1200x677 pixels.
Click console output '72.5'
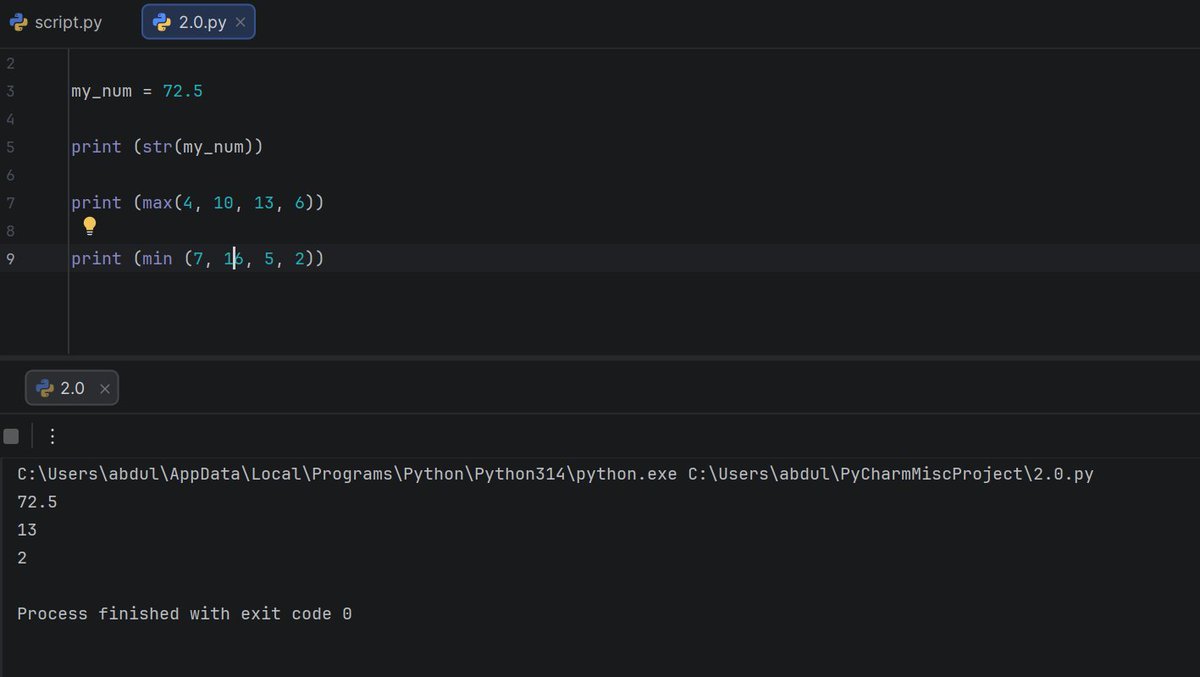[37, 502]
